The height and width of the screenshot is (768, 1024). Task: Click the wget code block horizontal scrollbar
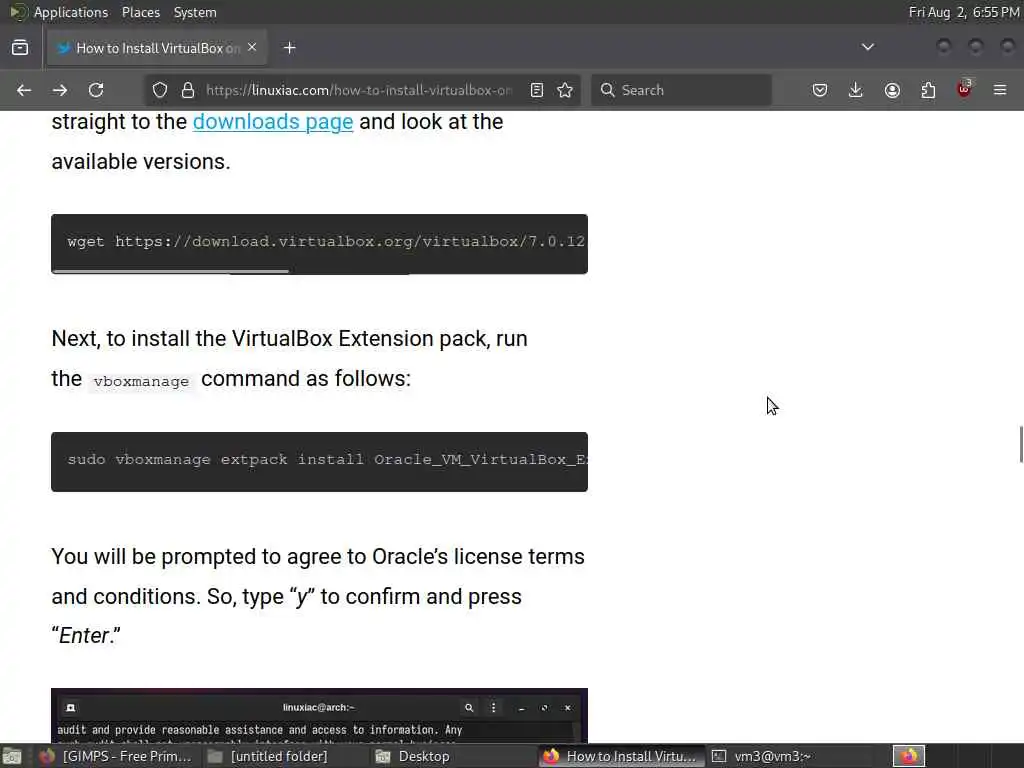tap(171, 271)
